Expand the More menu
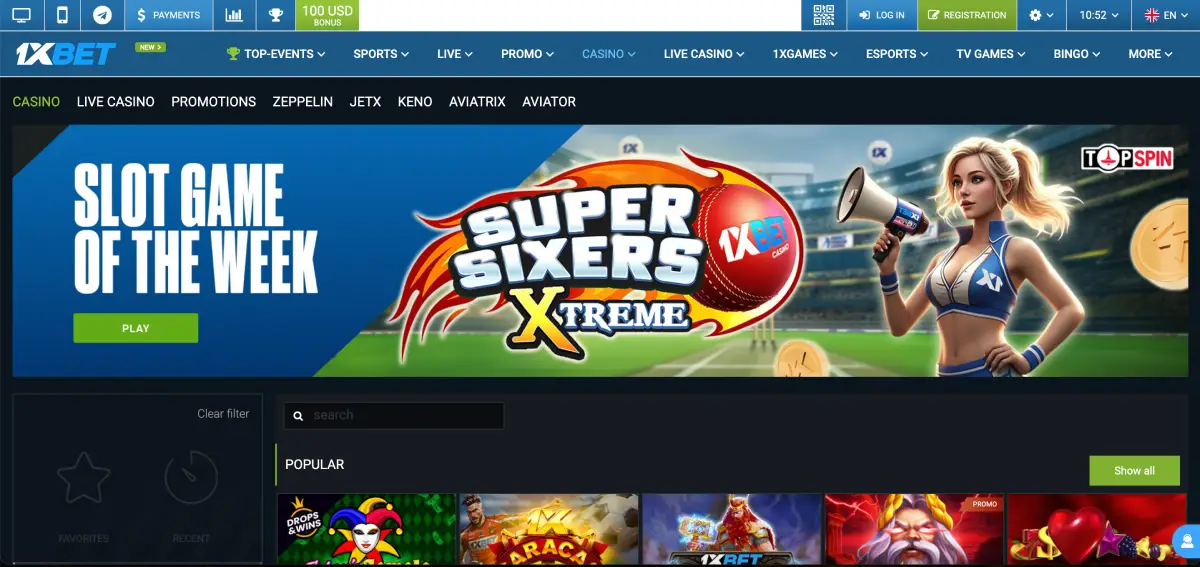 click(x=1151, y=54)
